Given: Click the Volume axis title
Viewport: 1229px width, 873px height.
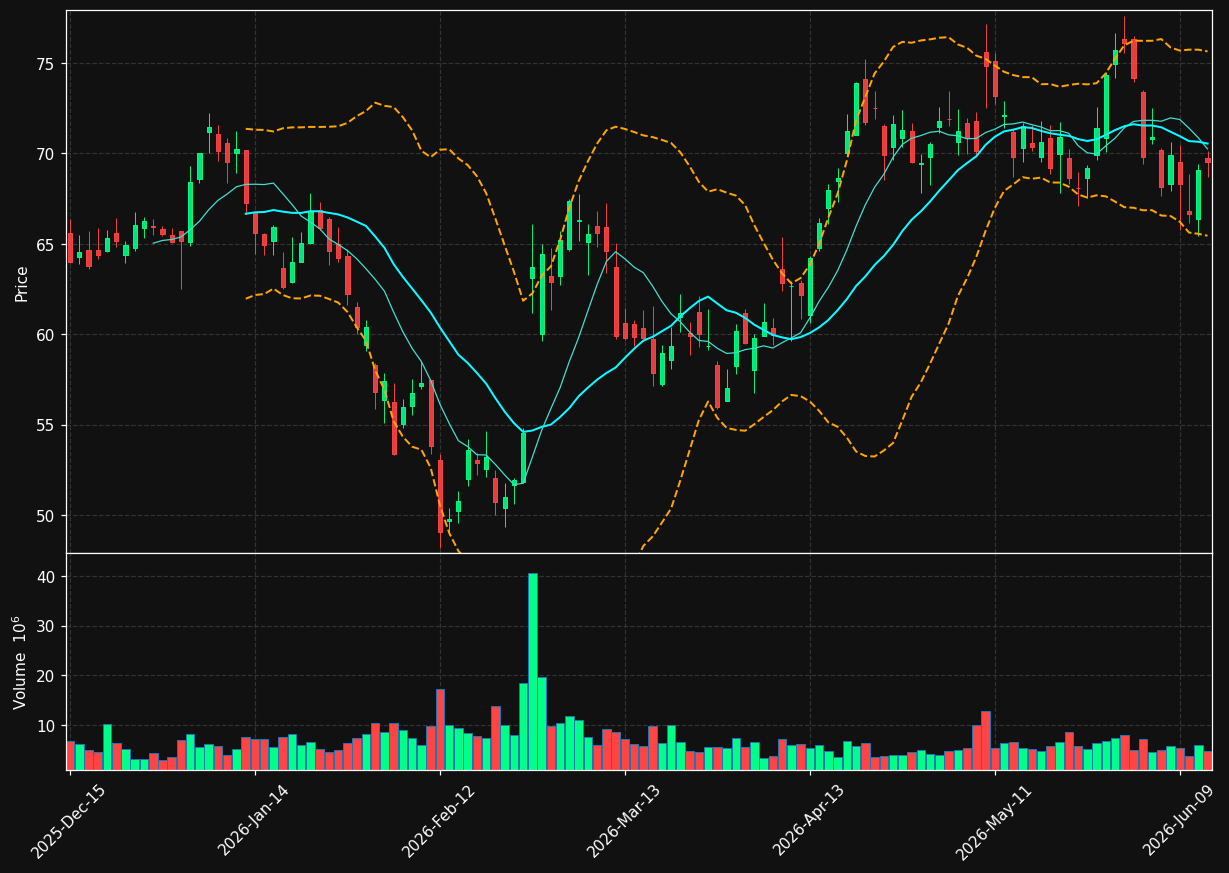Looking at the screenshot, I should [21, 663].
